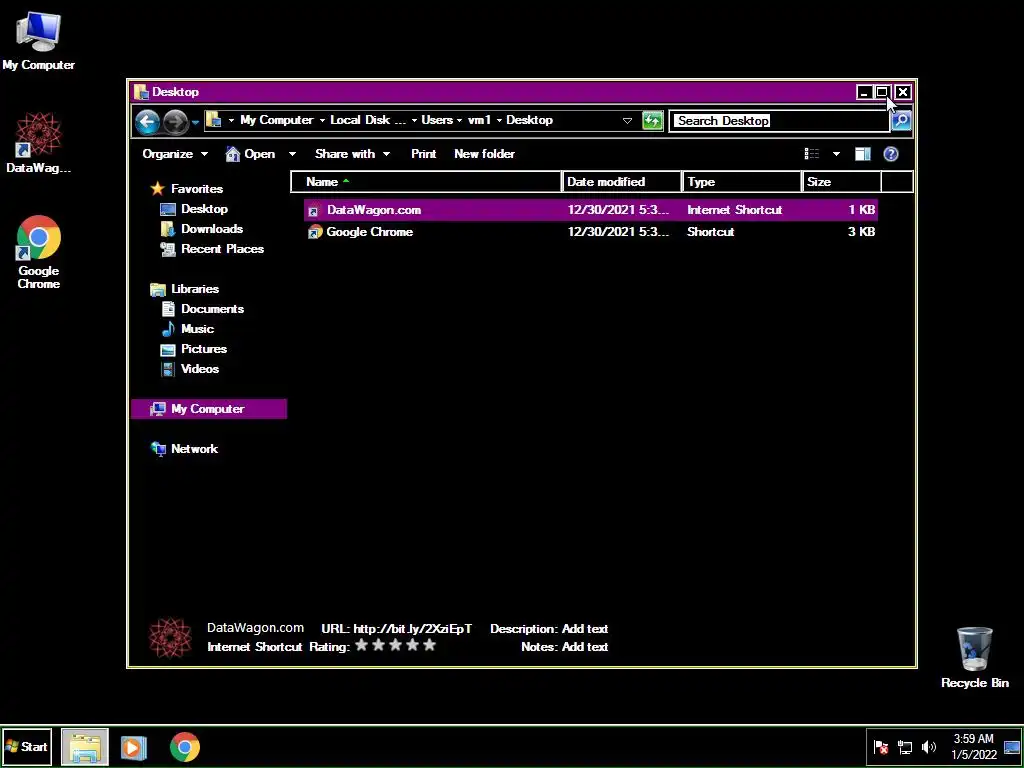The width and height of the screenshot is (1024, 768).
Task: Select My Computer in navigation pane
Action: click(208, 409)
